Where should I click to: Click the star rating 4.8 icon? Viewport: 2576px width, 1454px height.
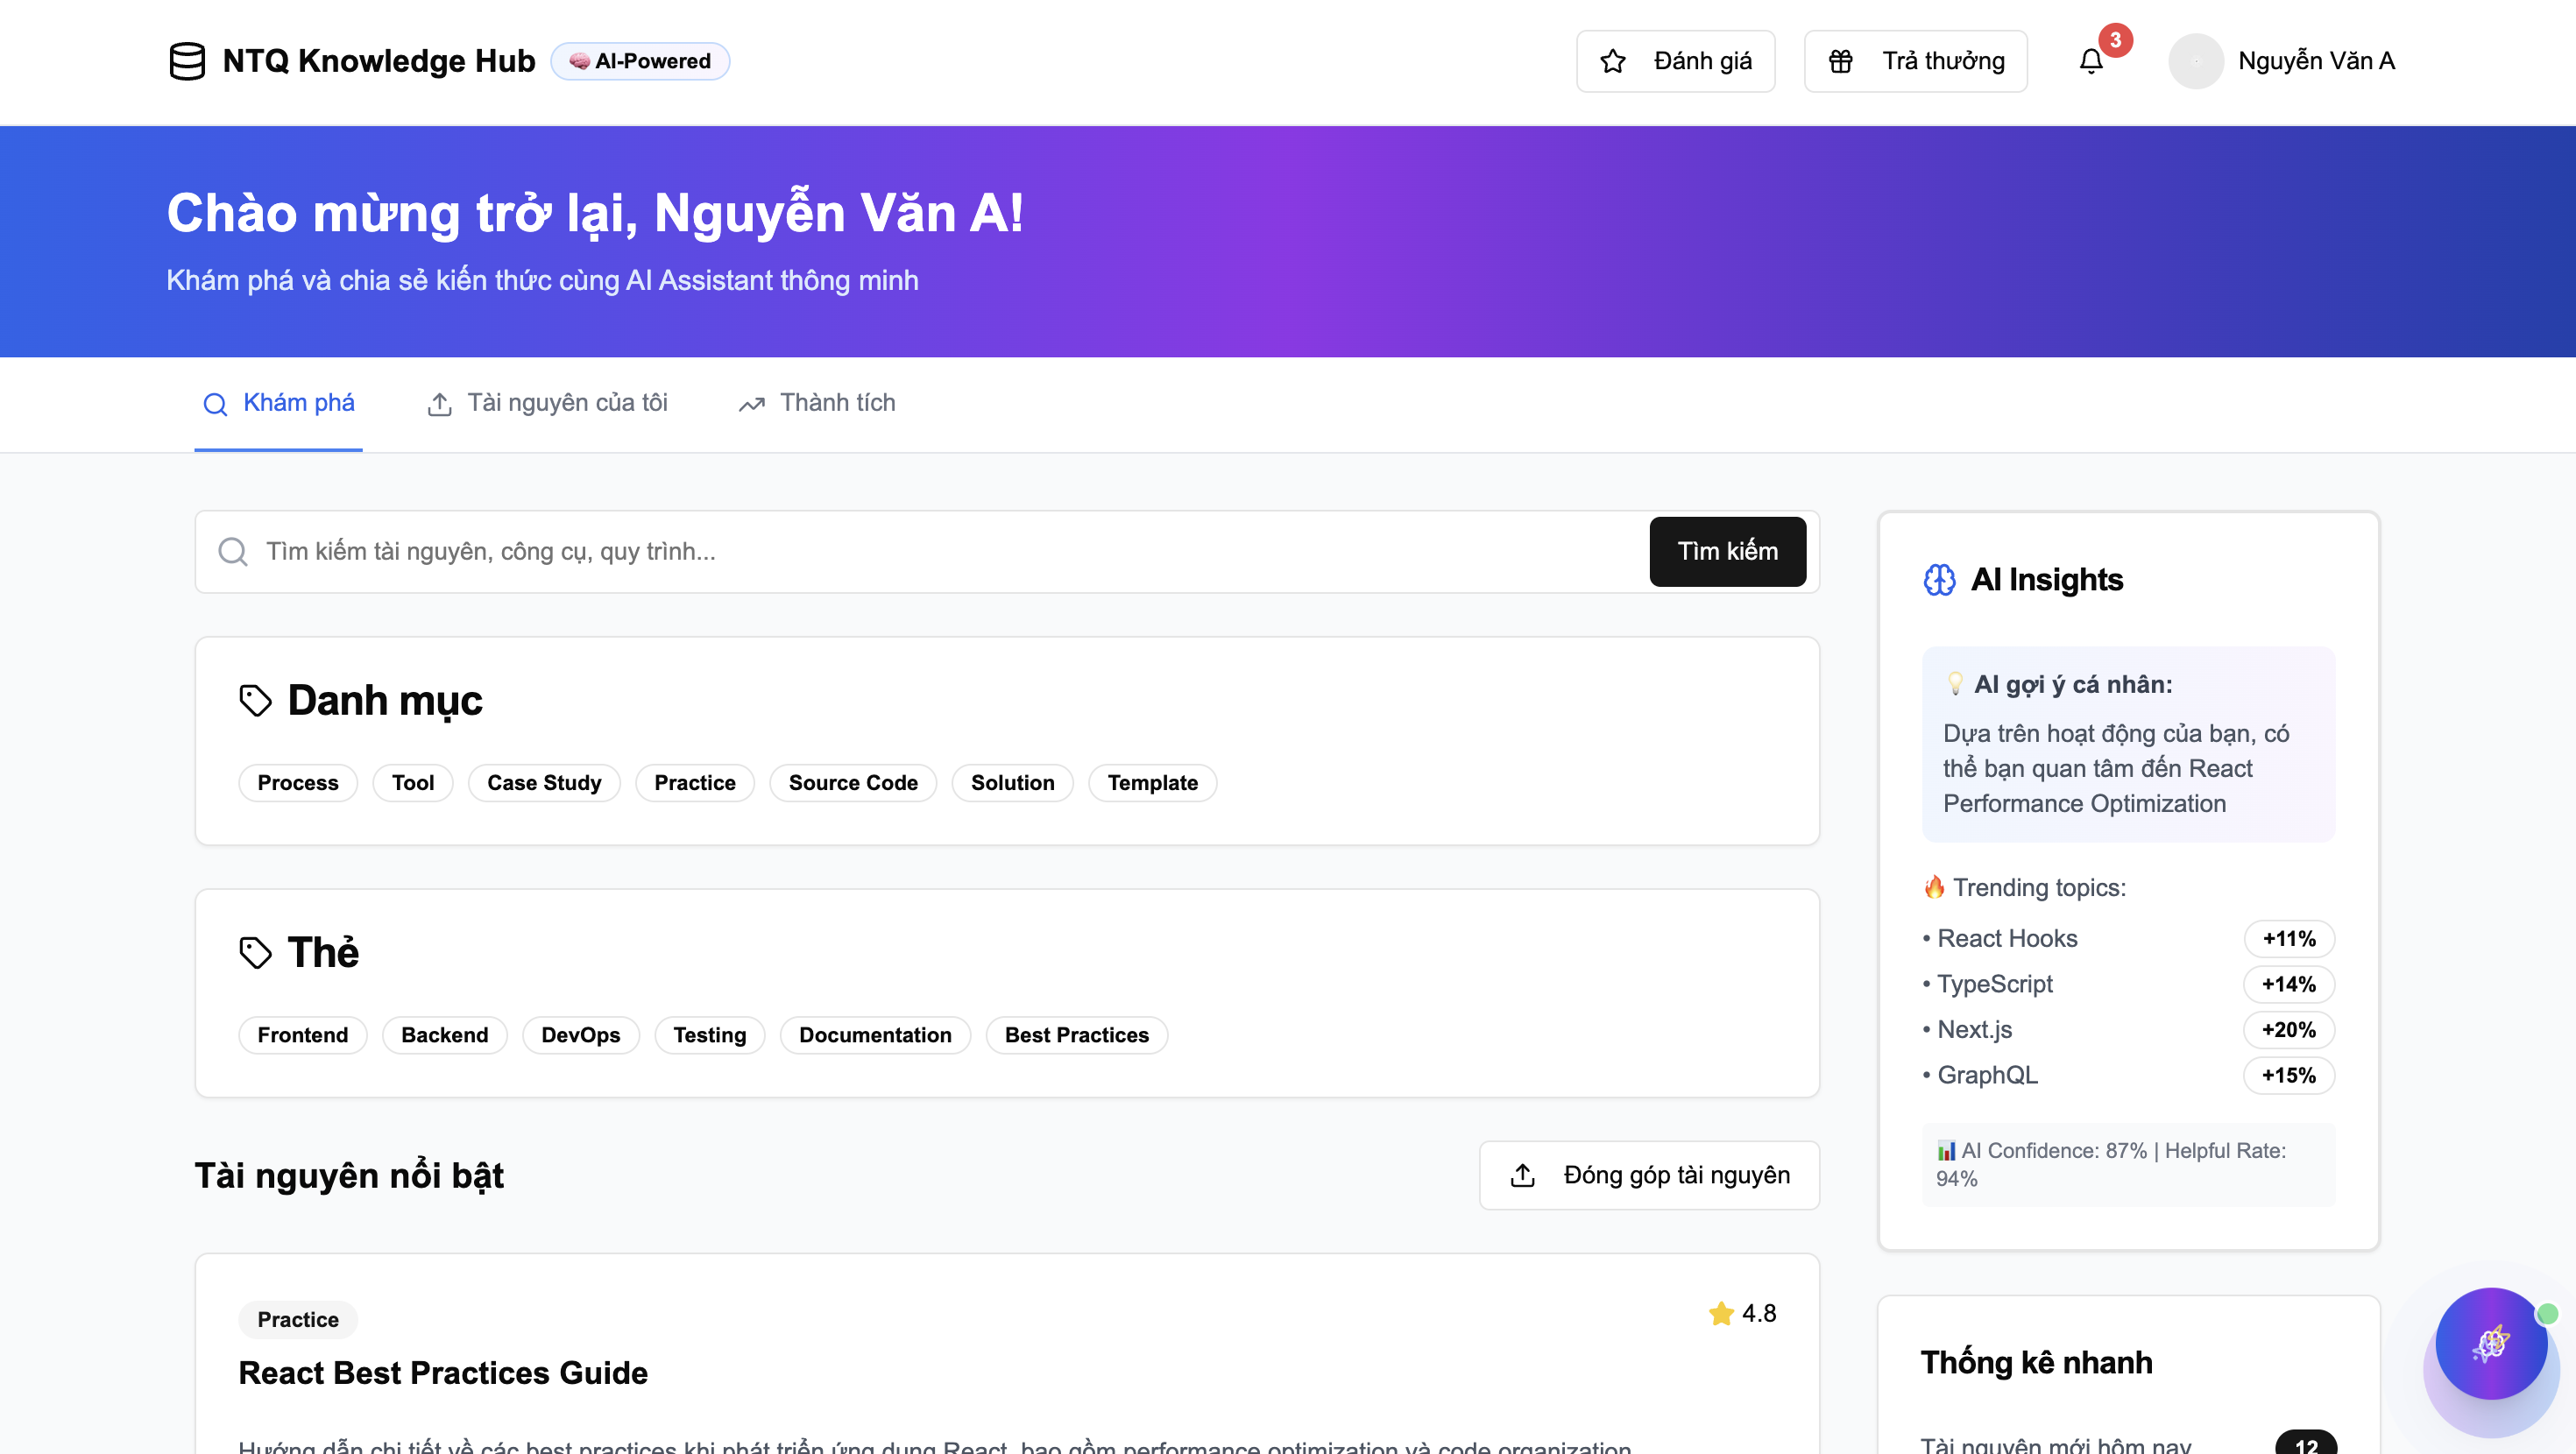pyautogui.click(x=1720, y=1313)
